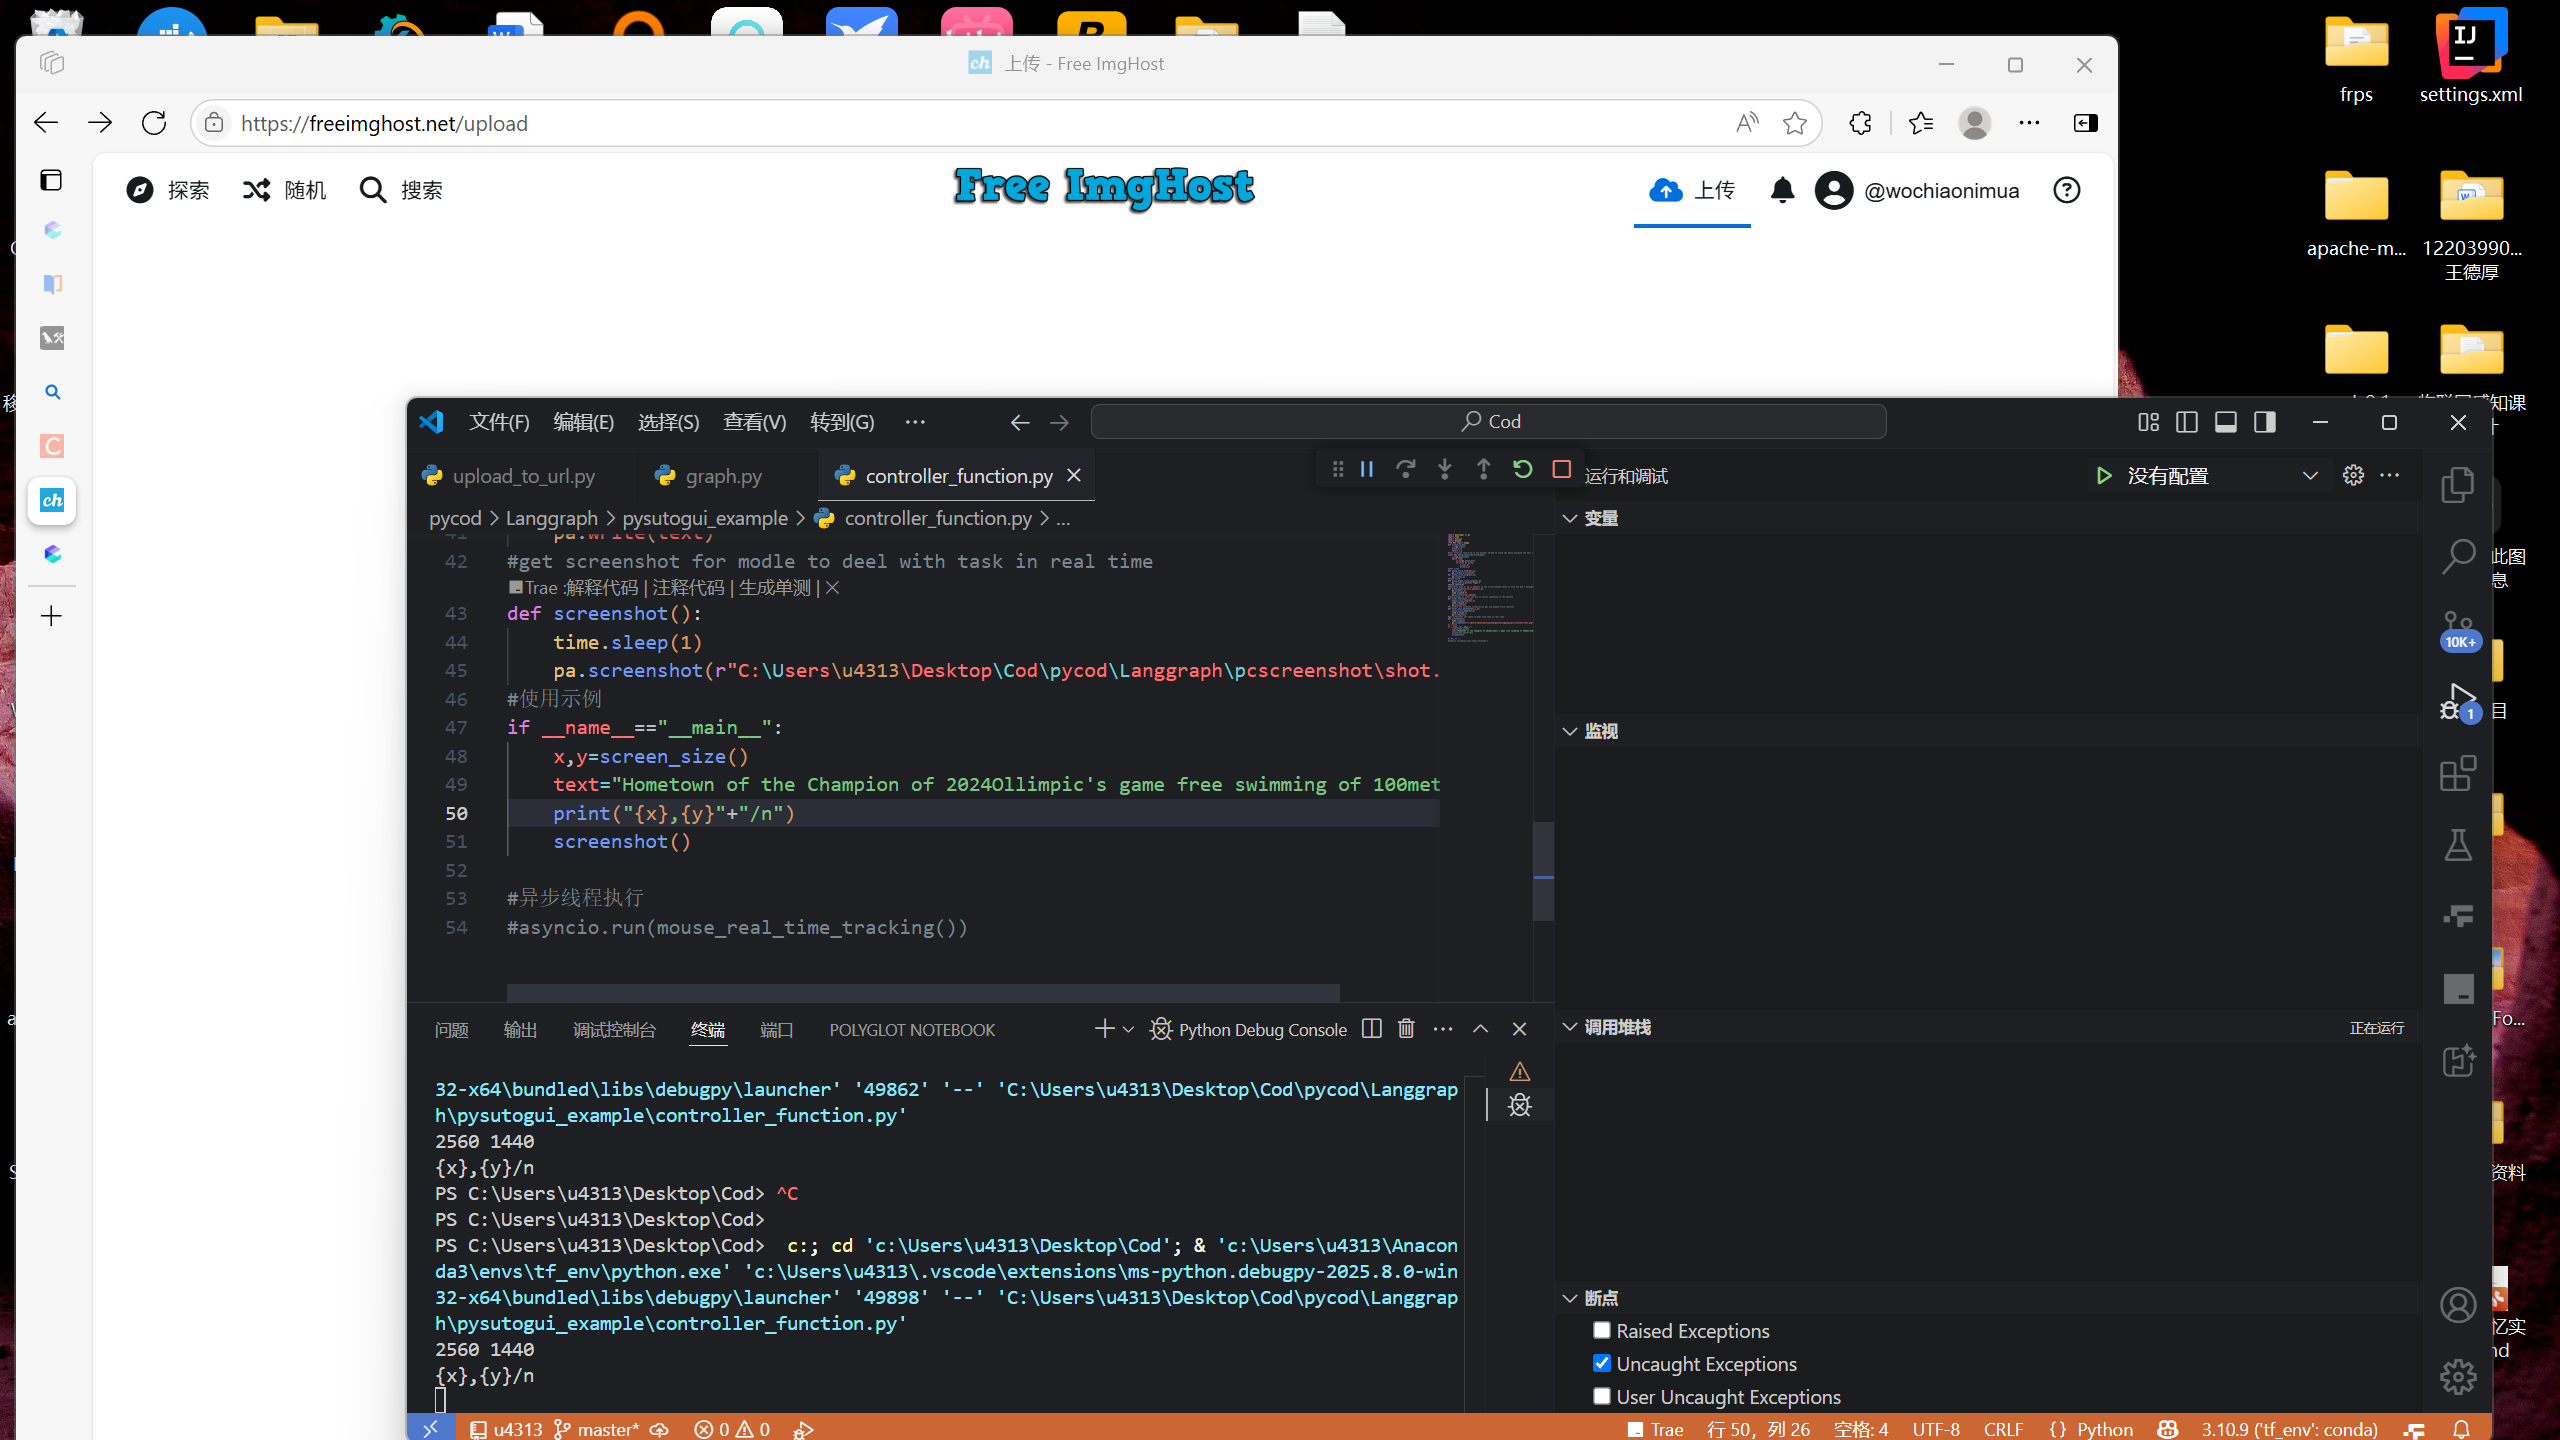The width and height of the screenshot is (2560, 1440).
Task: Open terminal panel more actions ellipsis
Action: click(1443, 1029)
